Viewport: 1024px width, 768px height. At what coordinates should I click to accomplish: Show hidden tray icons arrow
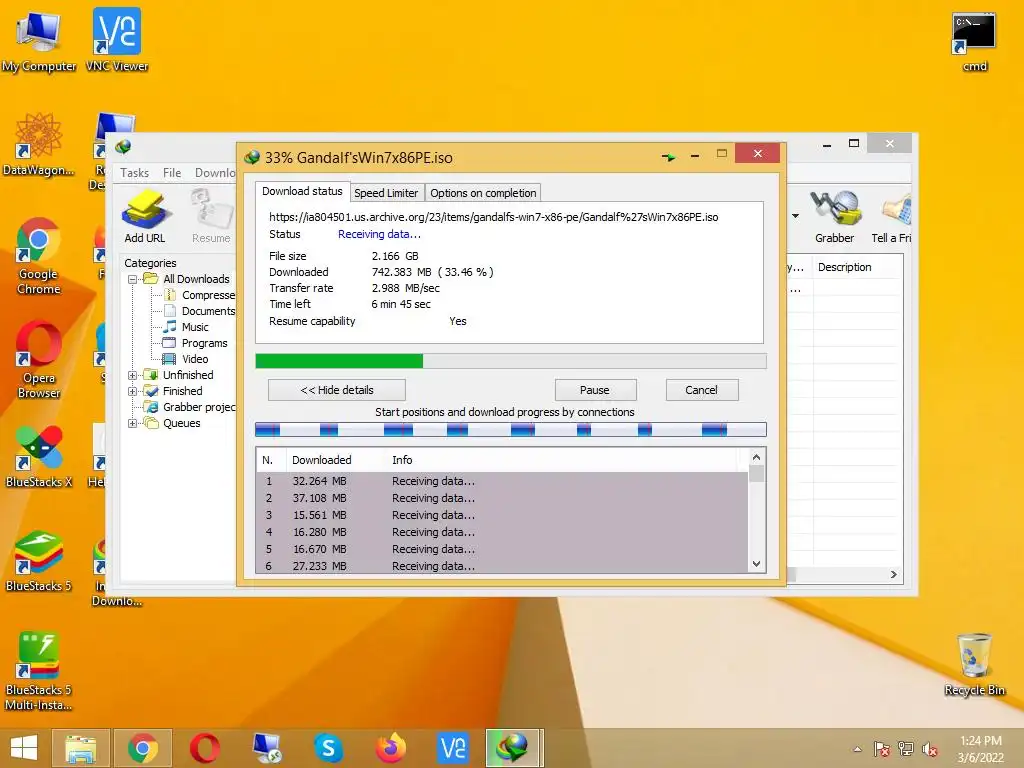click(857, 749)
